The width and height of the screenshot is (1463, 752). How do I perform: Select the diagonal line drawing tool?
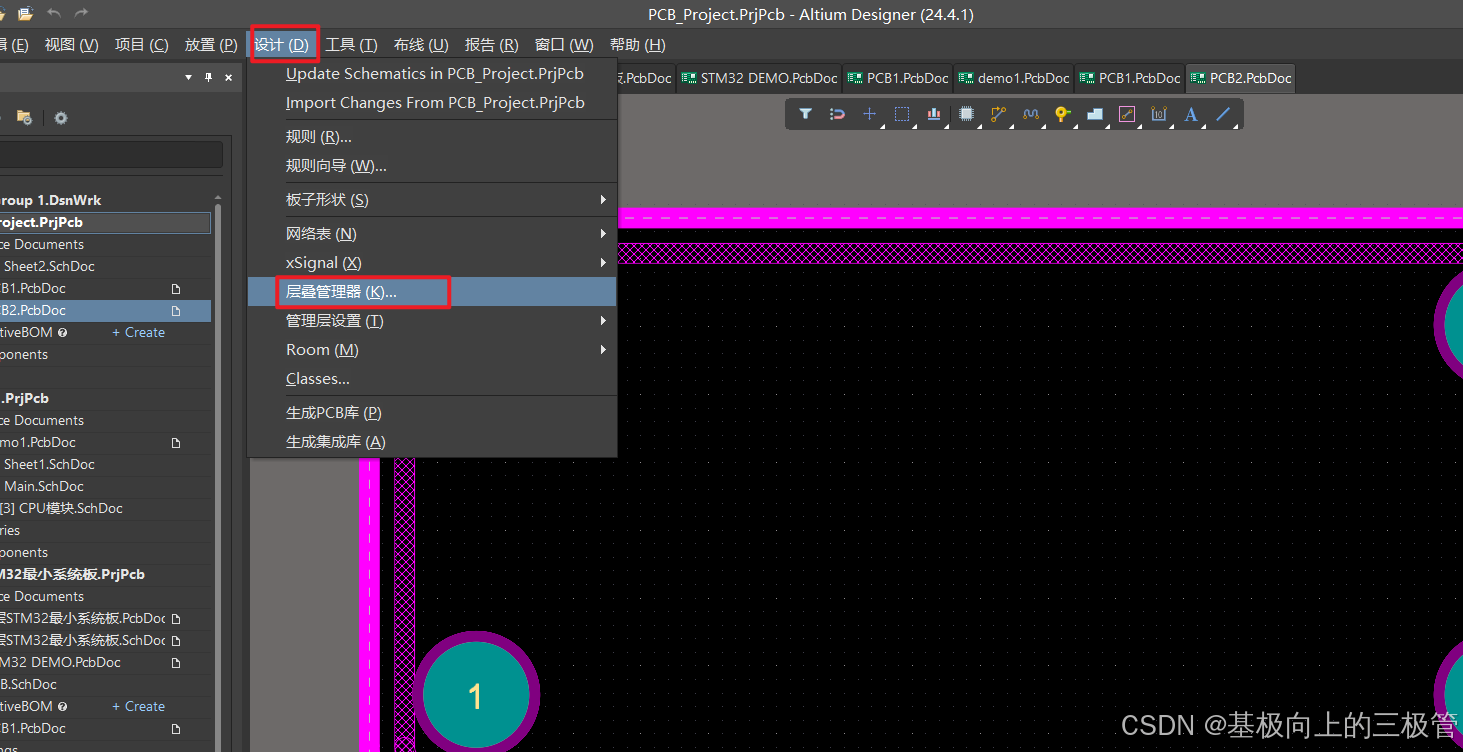click(1223, 114)
